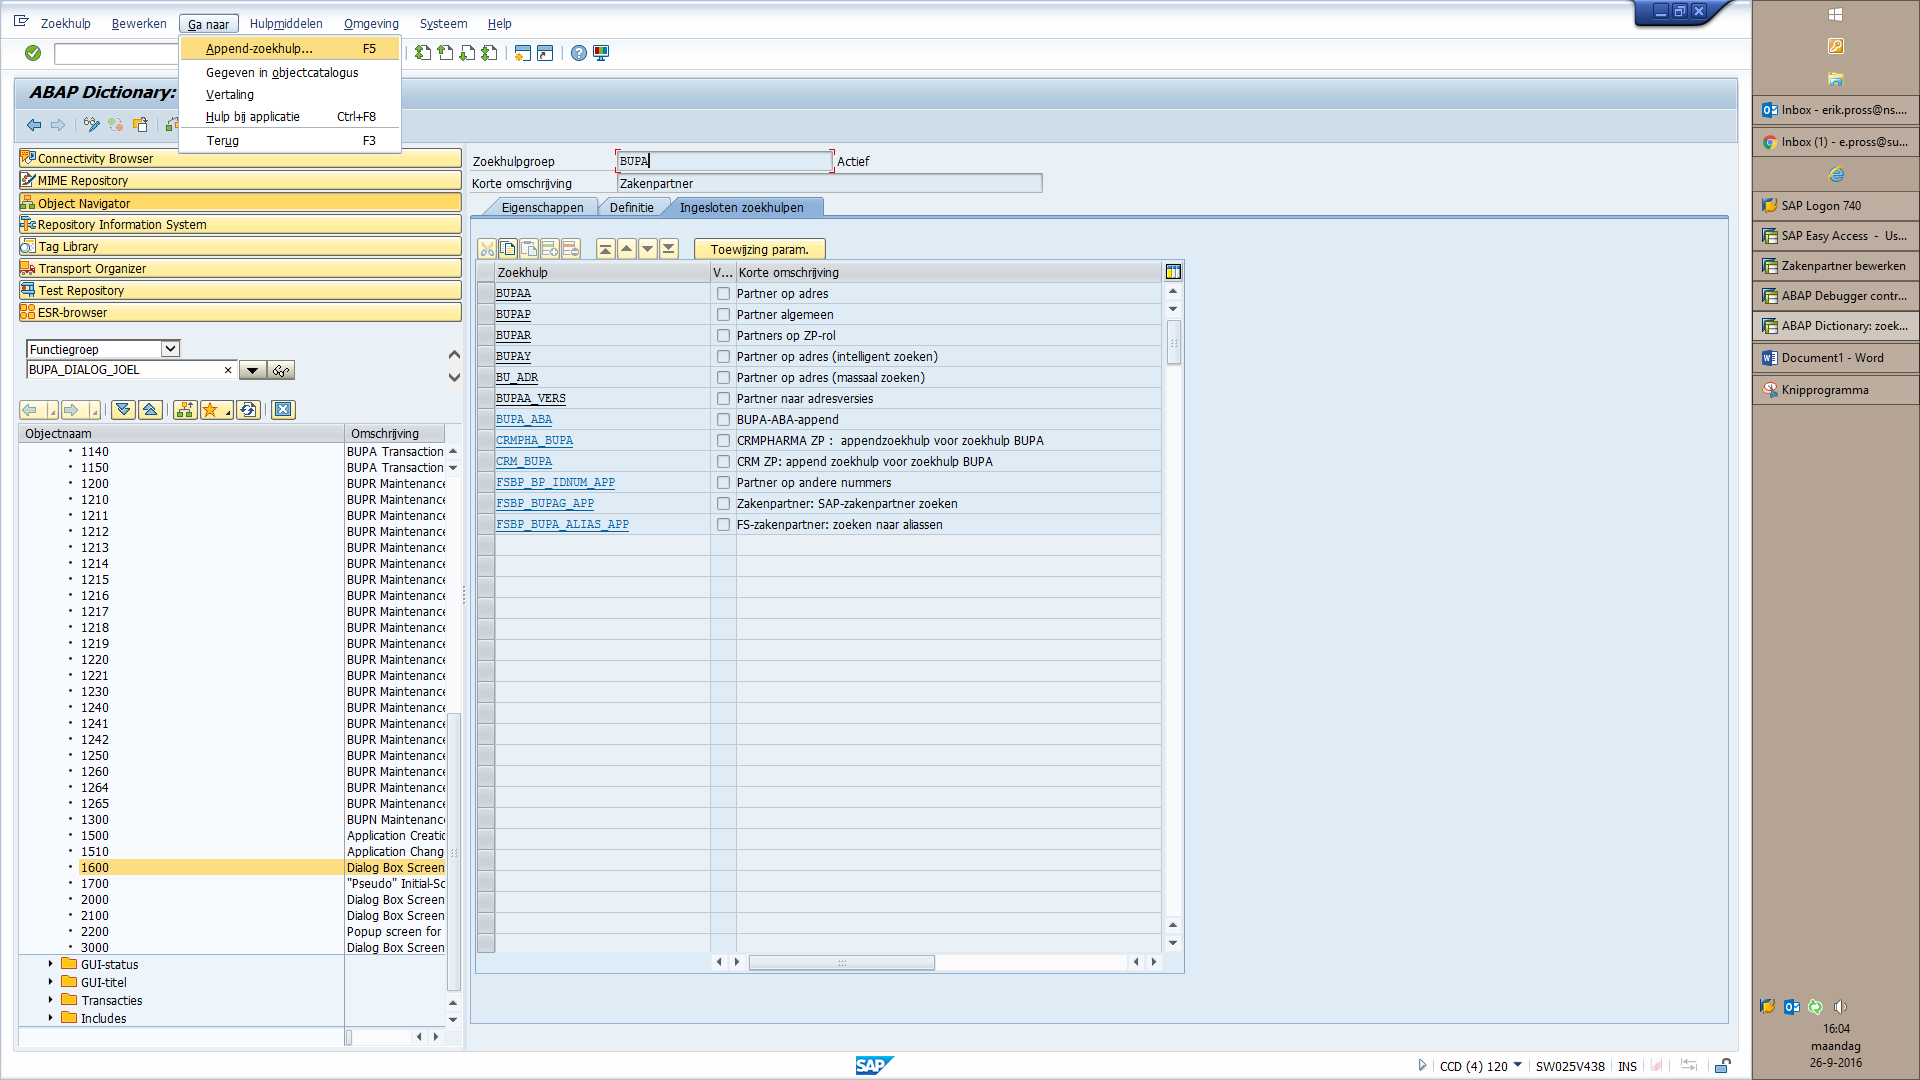Click the green Enter checkmark icon
Viewport: 1920px width, 1080px height.
(x=33, y=53)
